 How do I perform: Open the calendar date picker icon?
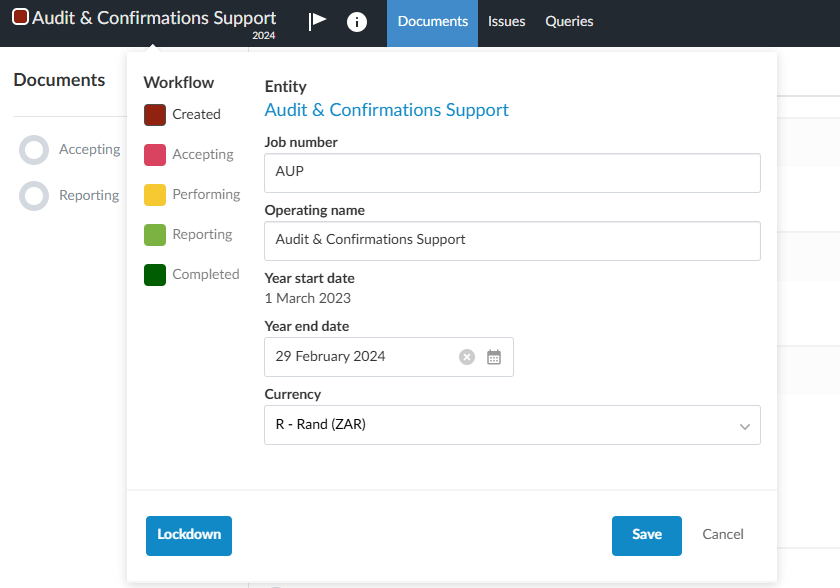(494, 357)
